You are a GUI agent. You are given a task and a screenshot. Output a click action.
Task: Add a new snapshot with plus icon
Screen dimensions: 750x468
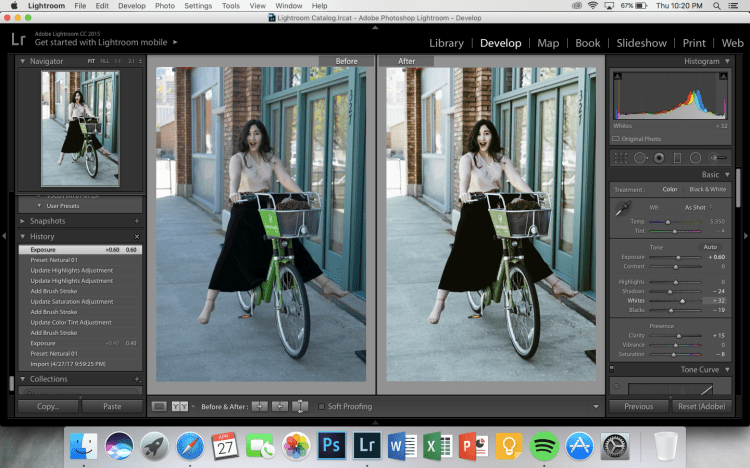click(x=137, y=221)
